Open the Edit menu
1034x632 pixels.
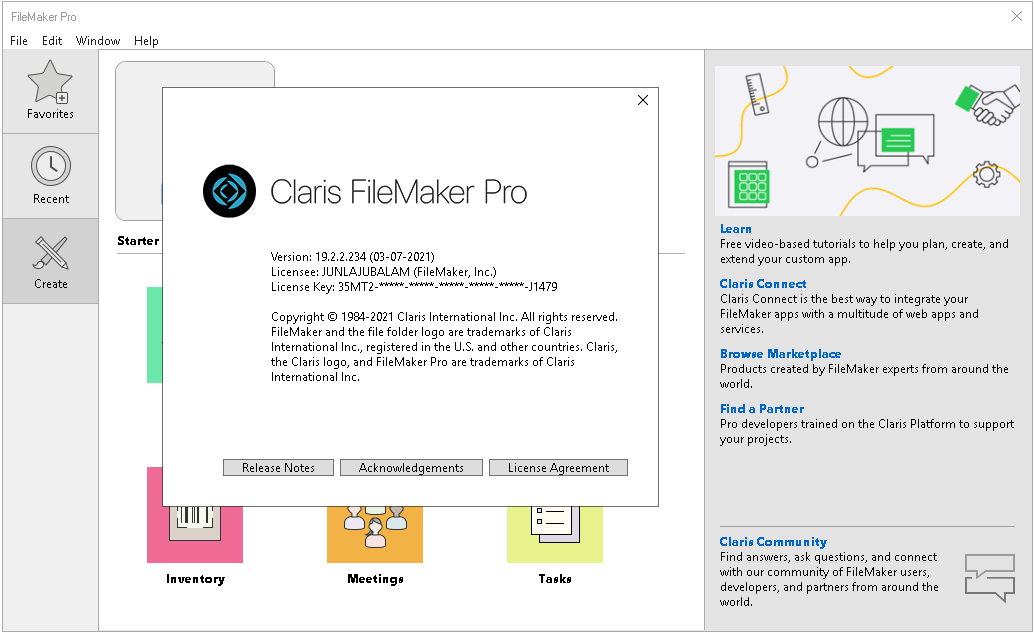click(x=52, y=41)
